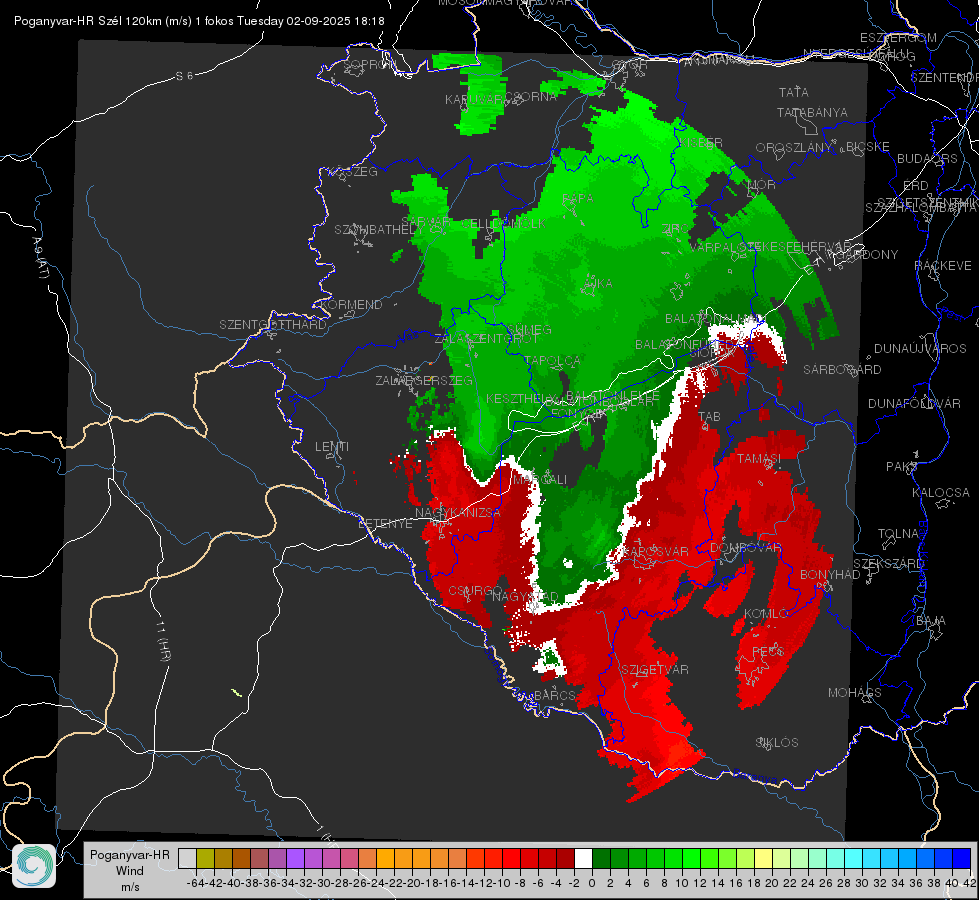The image size is (979, 900).
Task: Select the KALOCSA label
Action: click(940, 492)
